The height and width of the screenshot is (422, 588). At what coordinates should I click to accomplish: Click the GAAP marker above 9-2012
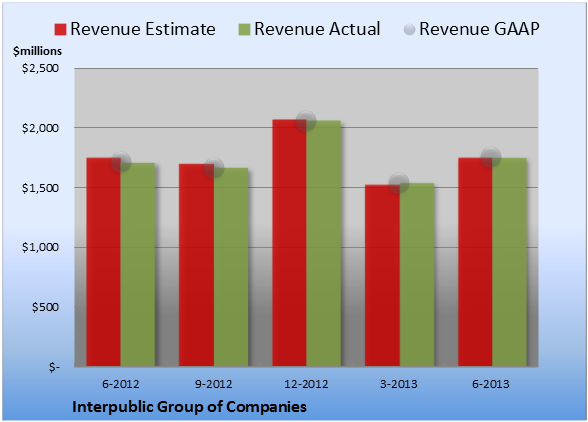pos(214,168)
